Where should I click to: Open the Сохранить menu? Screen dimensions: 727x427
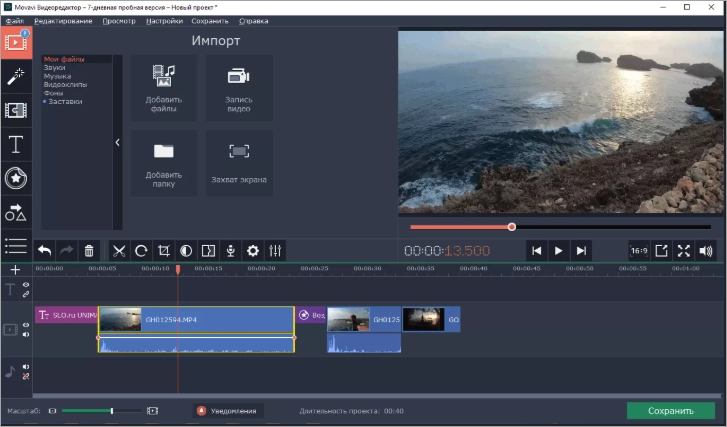click(x=210, y=21)
